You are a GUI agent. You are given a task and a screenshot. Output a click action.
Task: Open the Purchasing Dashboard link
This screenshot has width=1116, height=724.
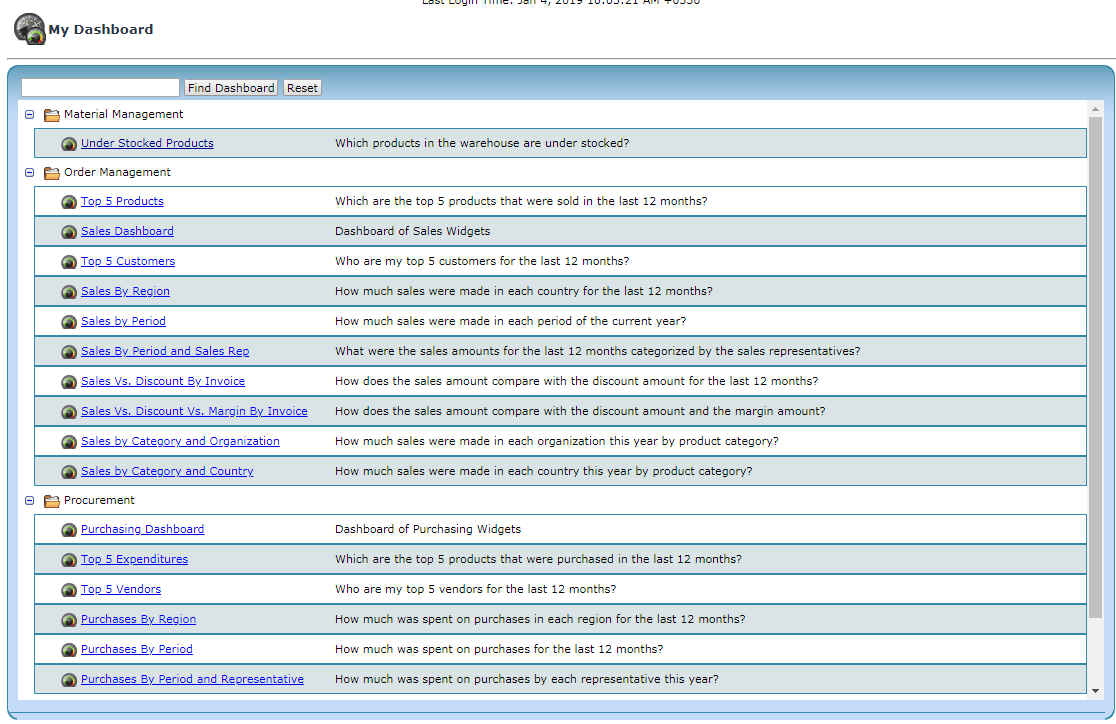[142, 529]
